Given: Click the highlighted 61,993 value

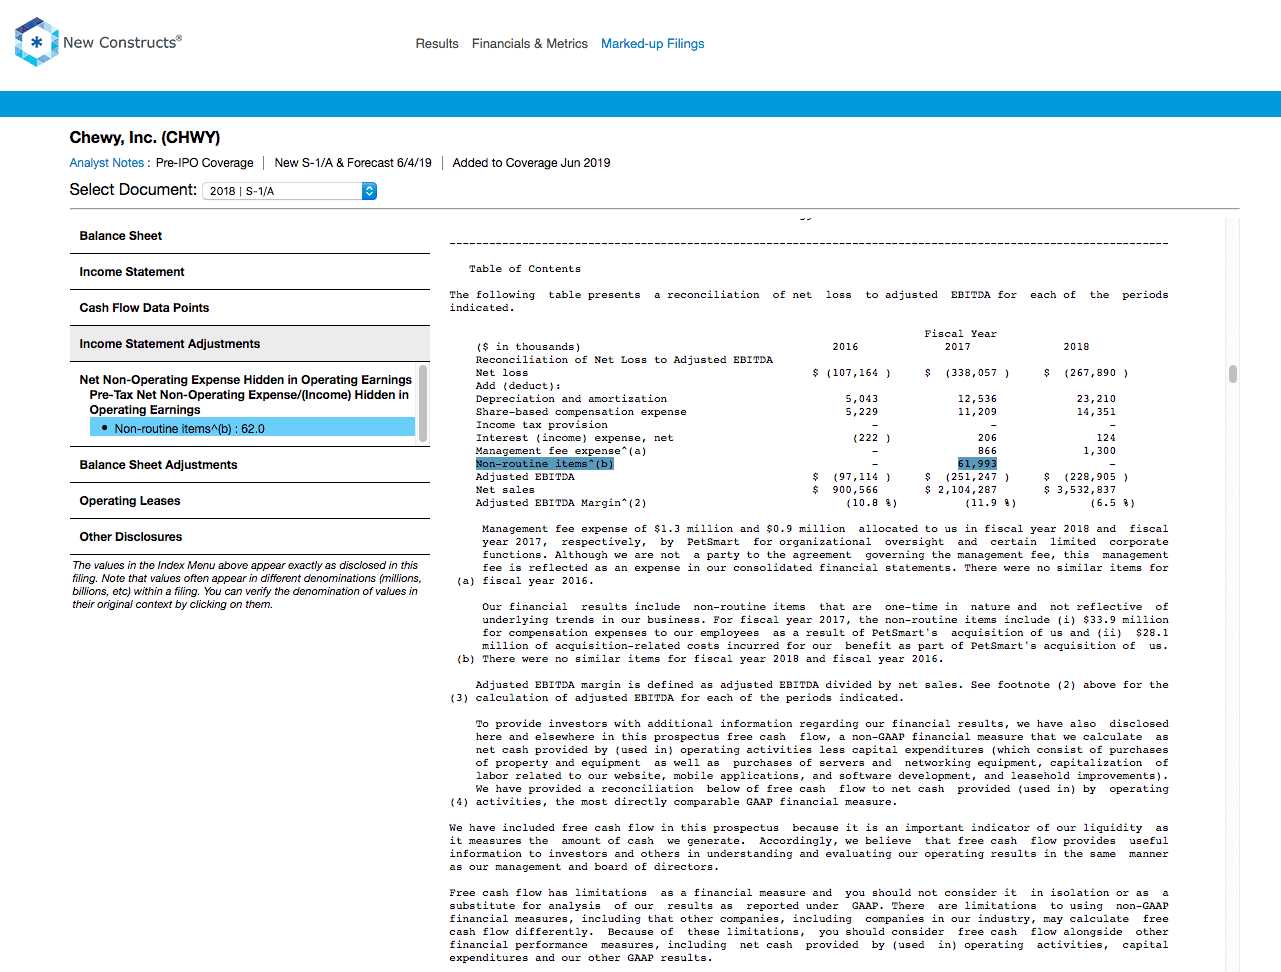Looking at the screenshot, I should click(x=977, y=464).
